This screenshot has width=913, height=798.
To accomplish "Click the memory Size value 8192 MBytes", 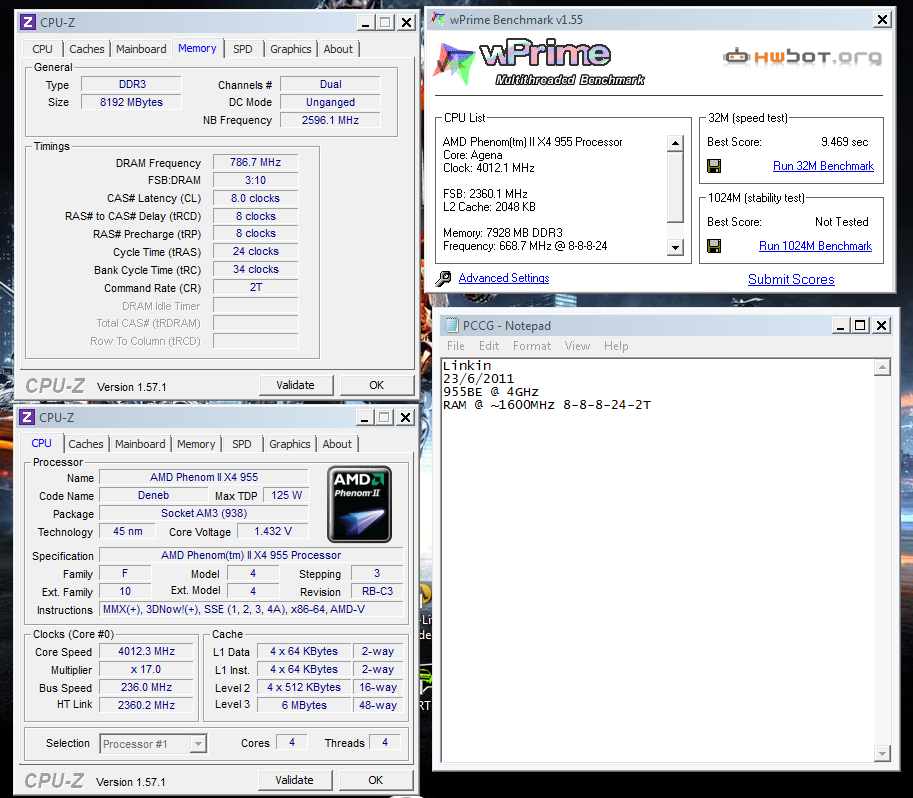I will [x=131, y=103].
